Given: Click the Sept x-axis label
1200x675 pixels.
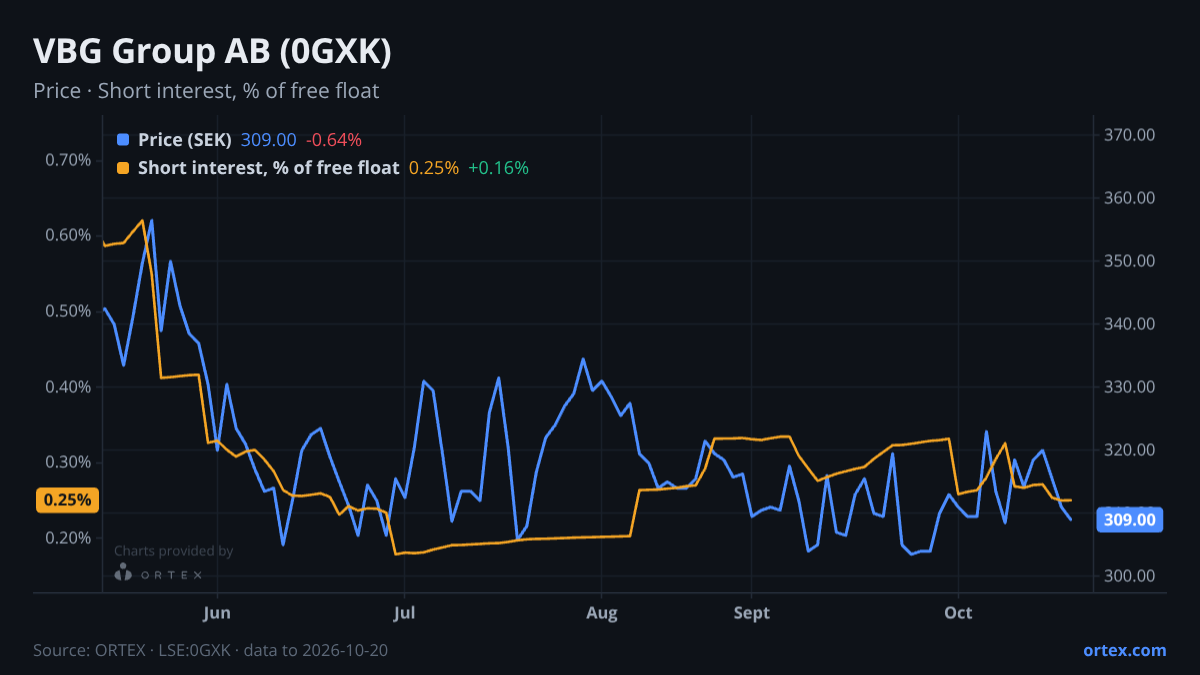Looking at the screenshot, I should 751,613.
